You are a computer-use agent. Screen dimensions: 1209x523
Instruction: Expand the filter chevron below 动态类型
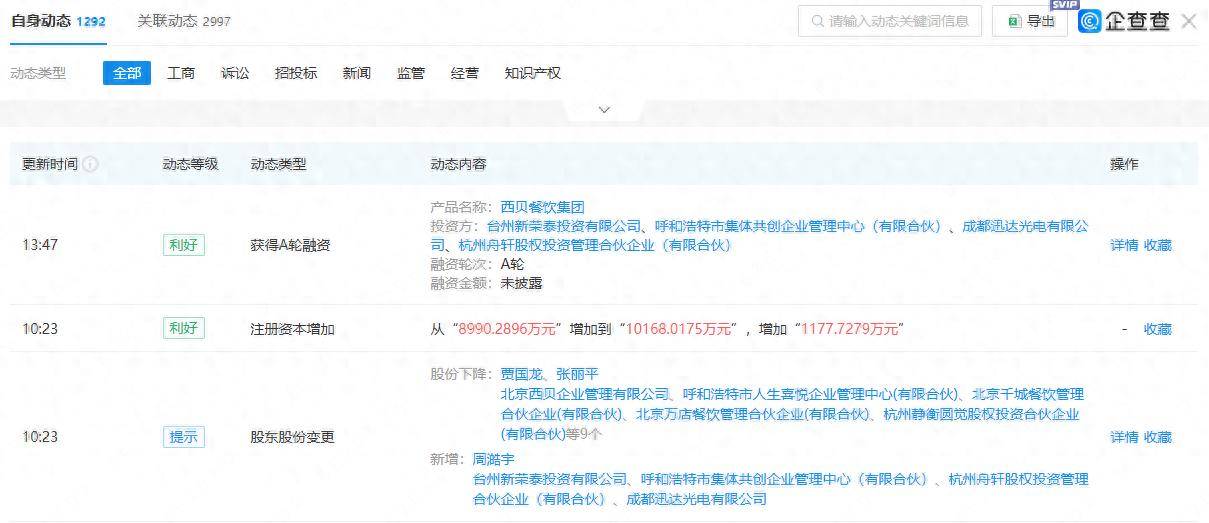pos(604,110)
